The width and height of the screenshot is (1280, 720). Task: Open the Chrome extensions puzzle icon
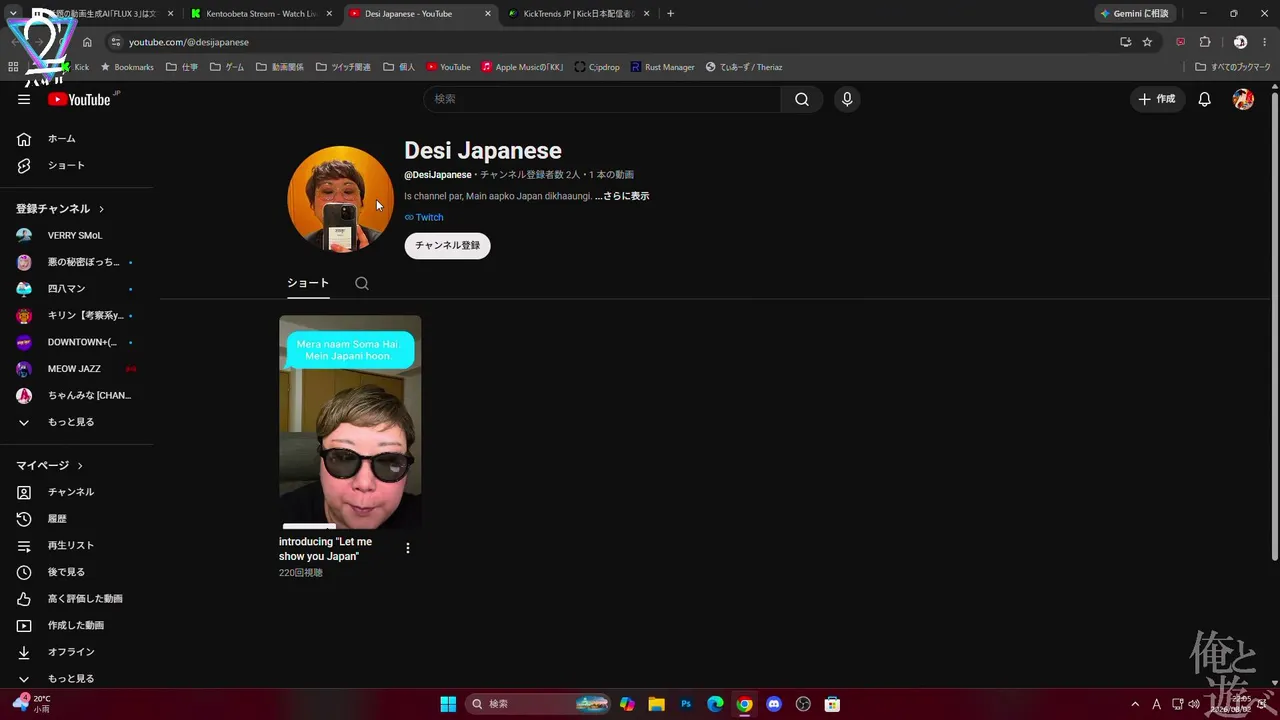point(1205,42)
